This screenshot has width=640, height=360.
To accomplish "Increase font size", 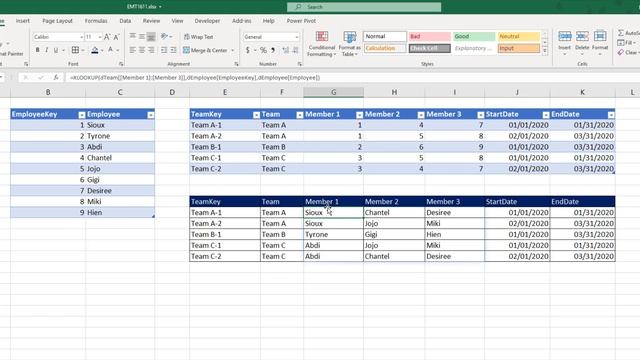I will [107, 37].
